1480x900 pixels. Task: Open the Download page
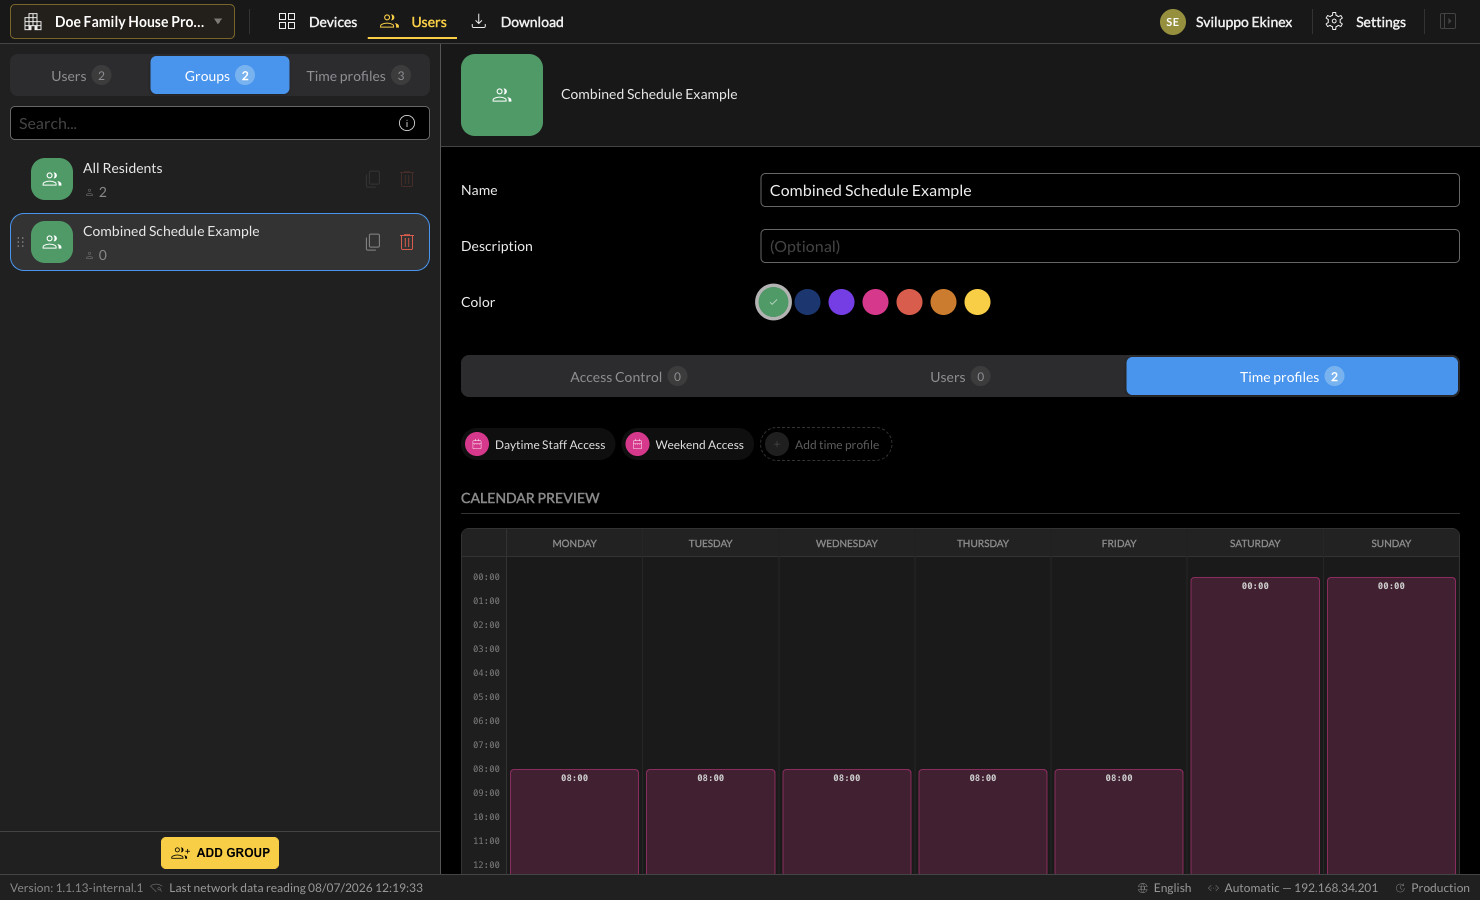click(517, 22)
